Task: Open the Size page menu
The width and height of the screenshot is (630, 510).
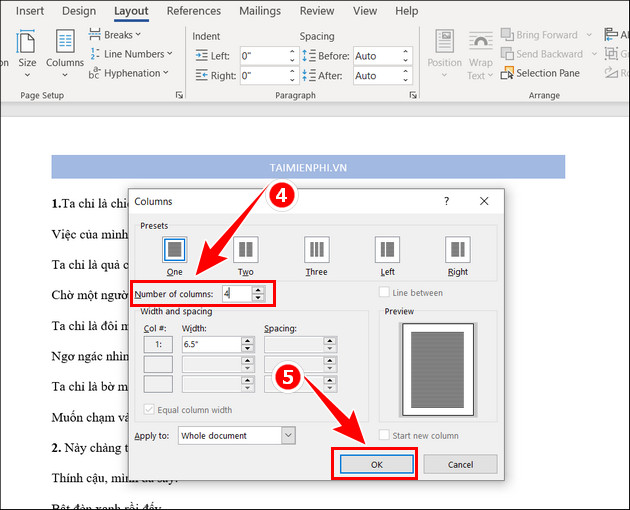Action: 27,53
